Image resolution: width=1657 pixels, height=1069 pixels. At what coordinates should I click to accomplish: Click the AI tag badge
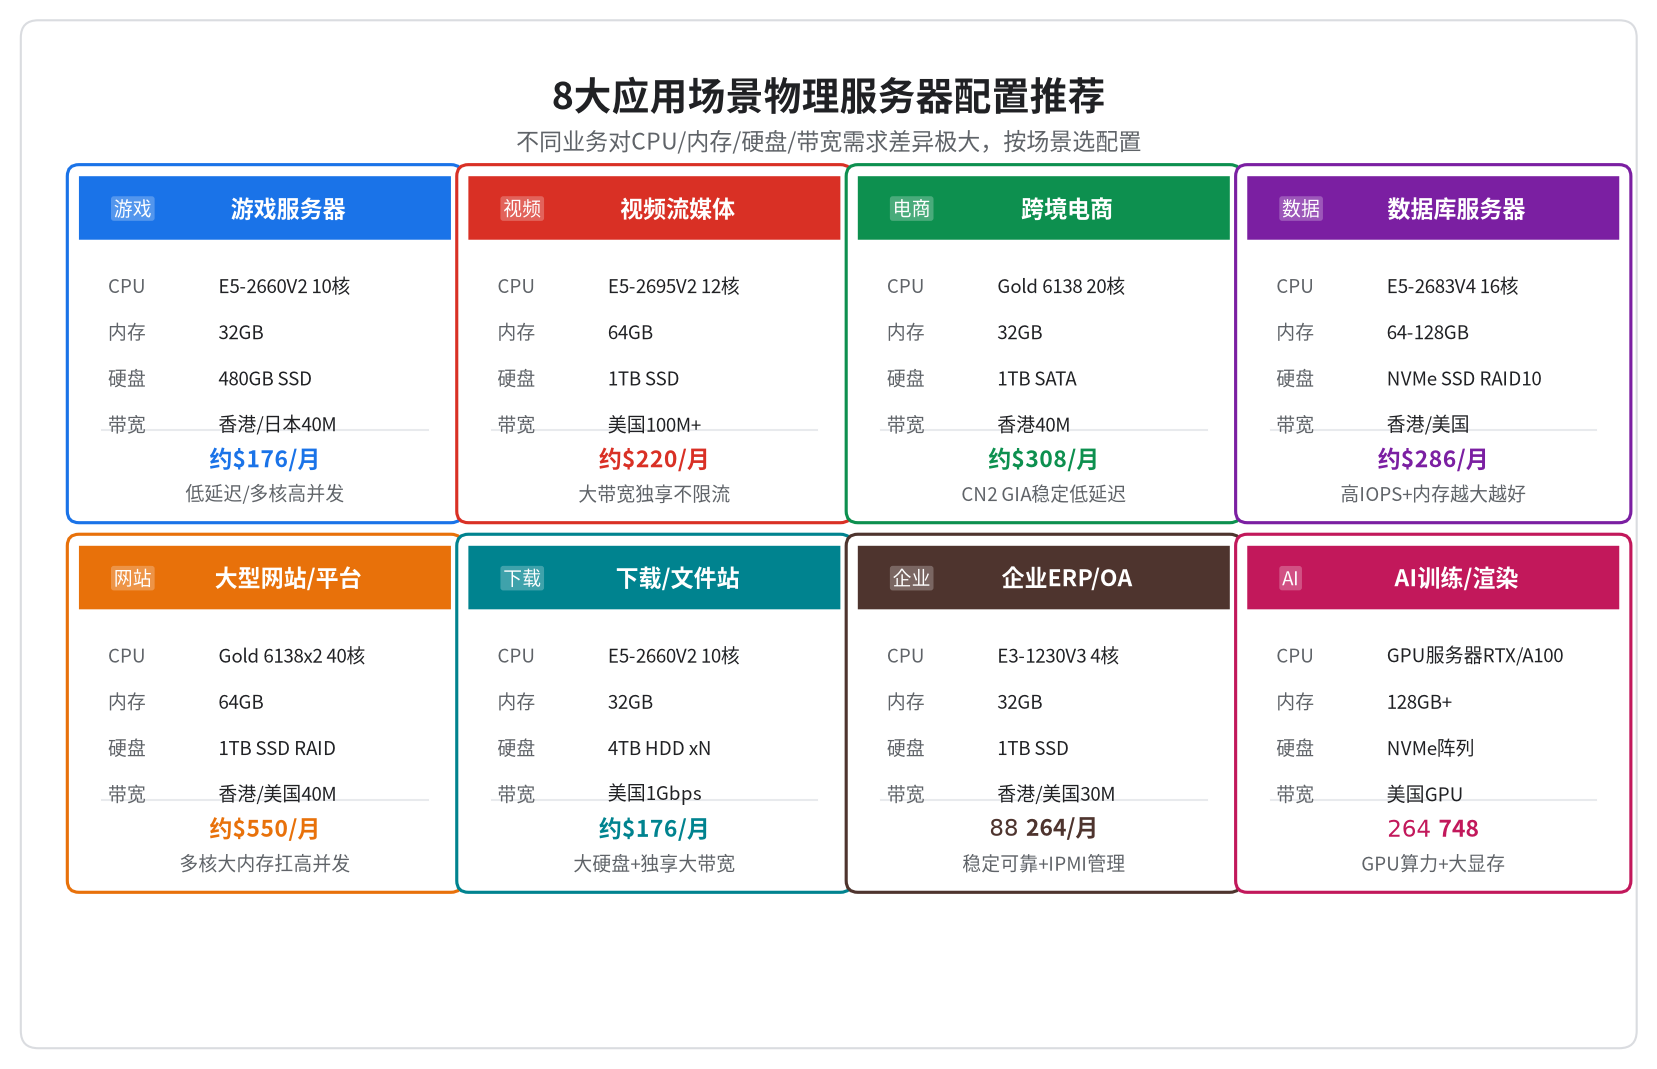(1290, 578)
